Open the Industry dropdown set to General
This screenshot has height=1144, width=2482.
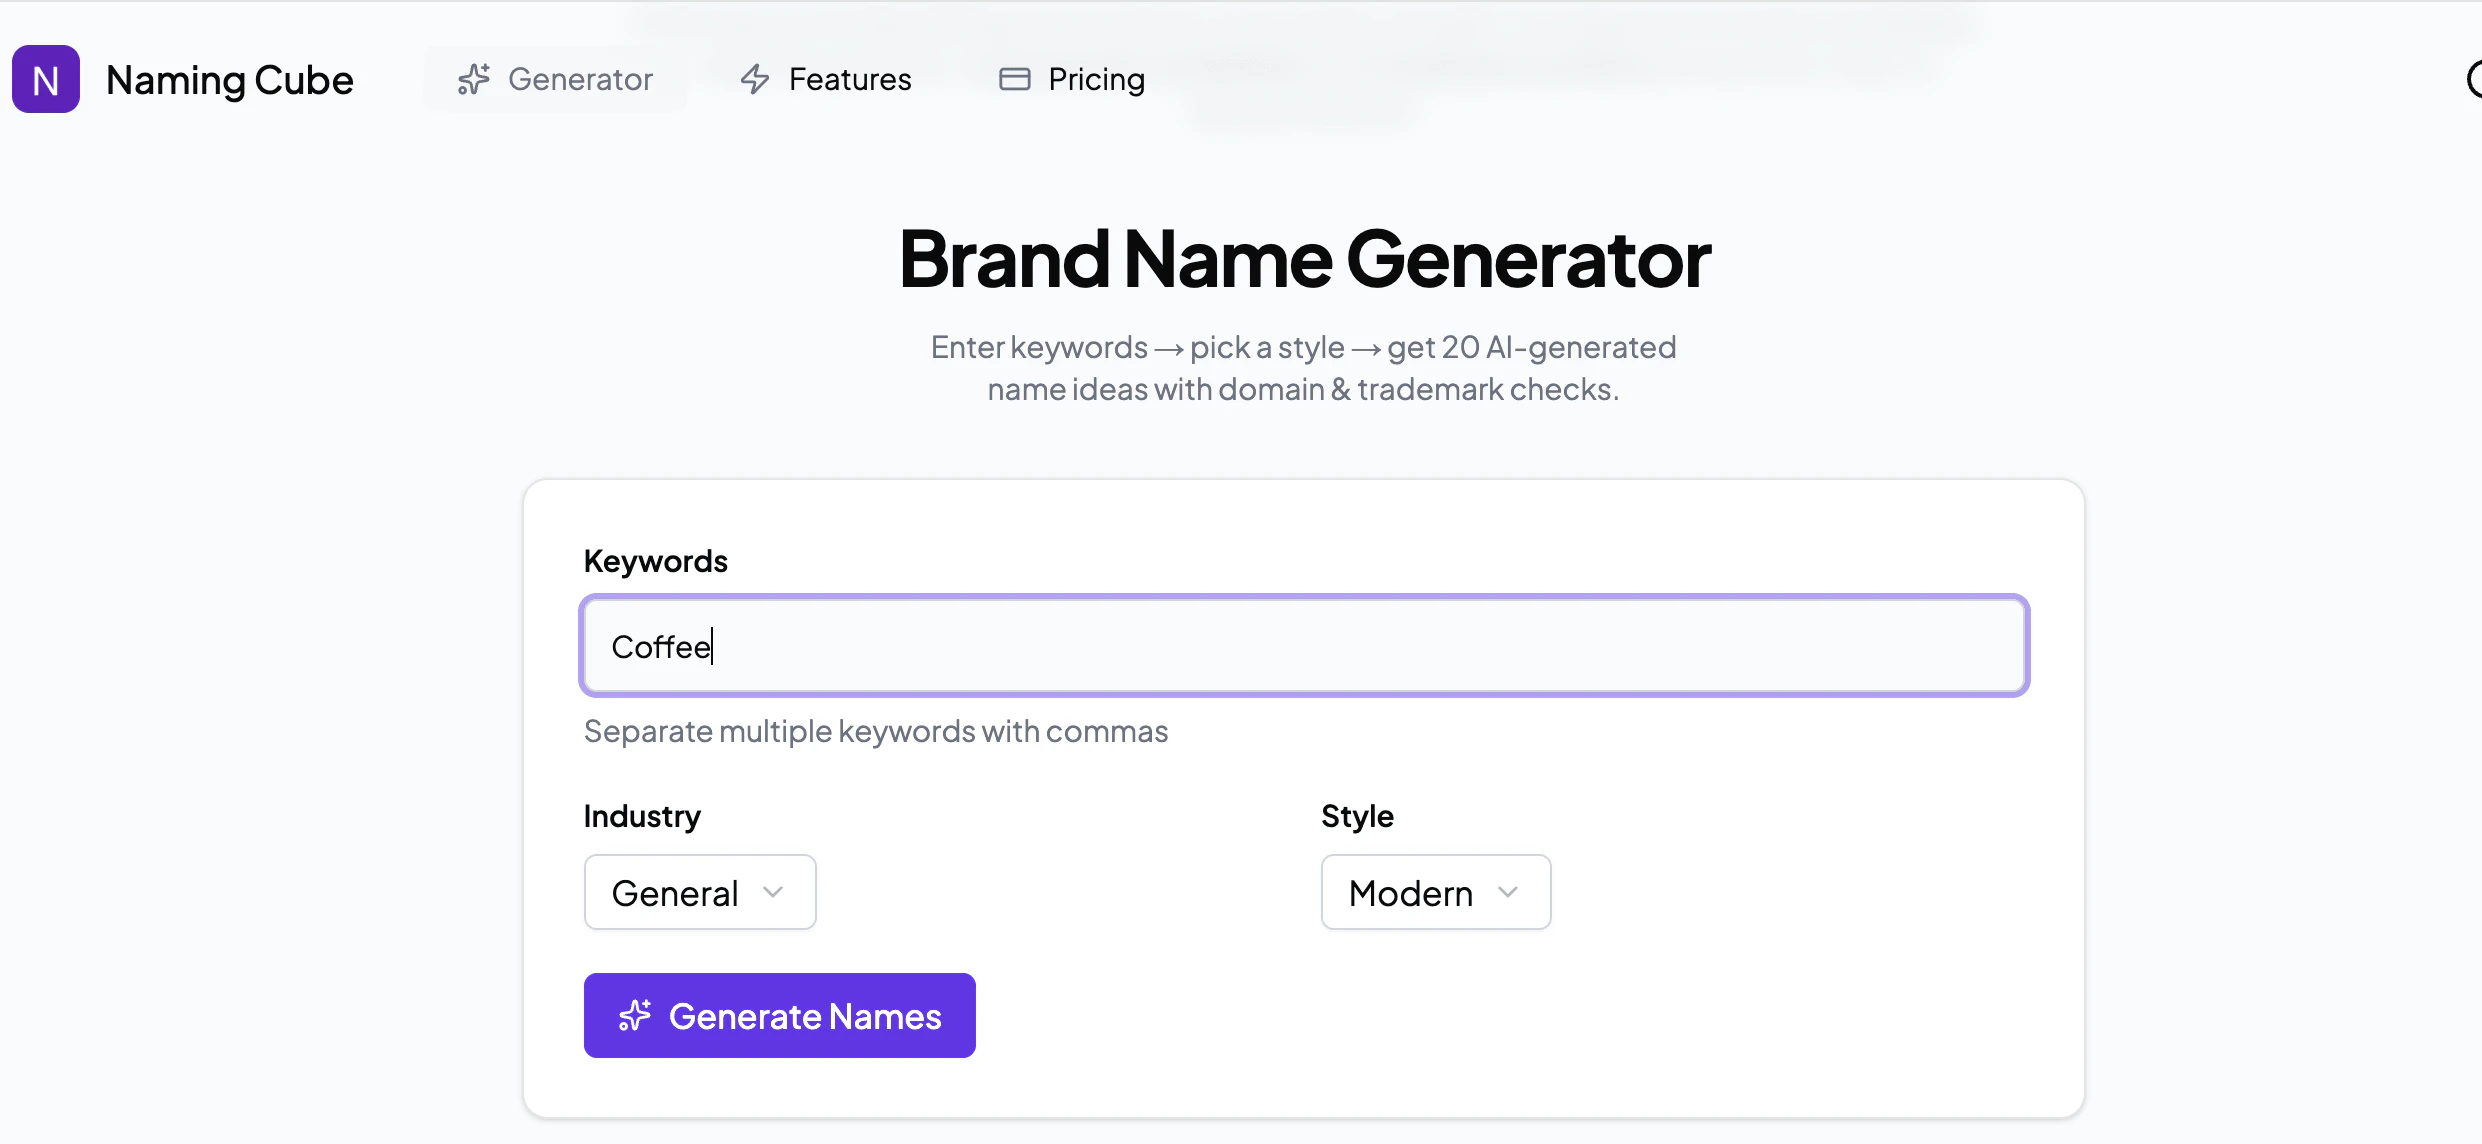pos(699,892)
